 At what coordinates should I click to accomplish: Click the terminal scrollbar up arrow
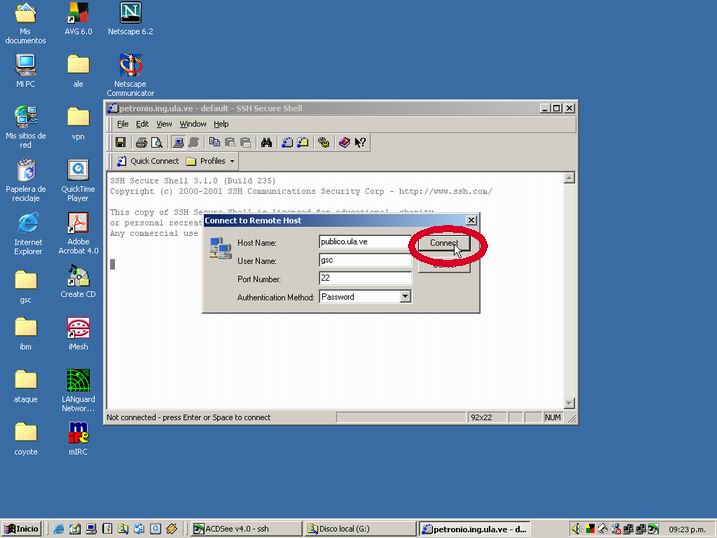569,178
